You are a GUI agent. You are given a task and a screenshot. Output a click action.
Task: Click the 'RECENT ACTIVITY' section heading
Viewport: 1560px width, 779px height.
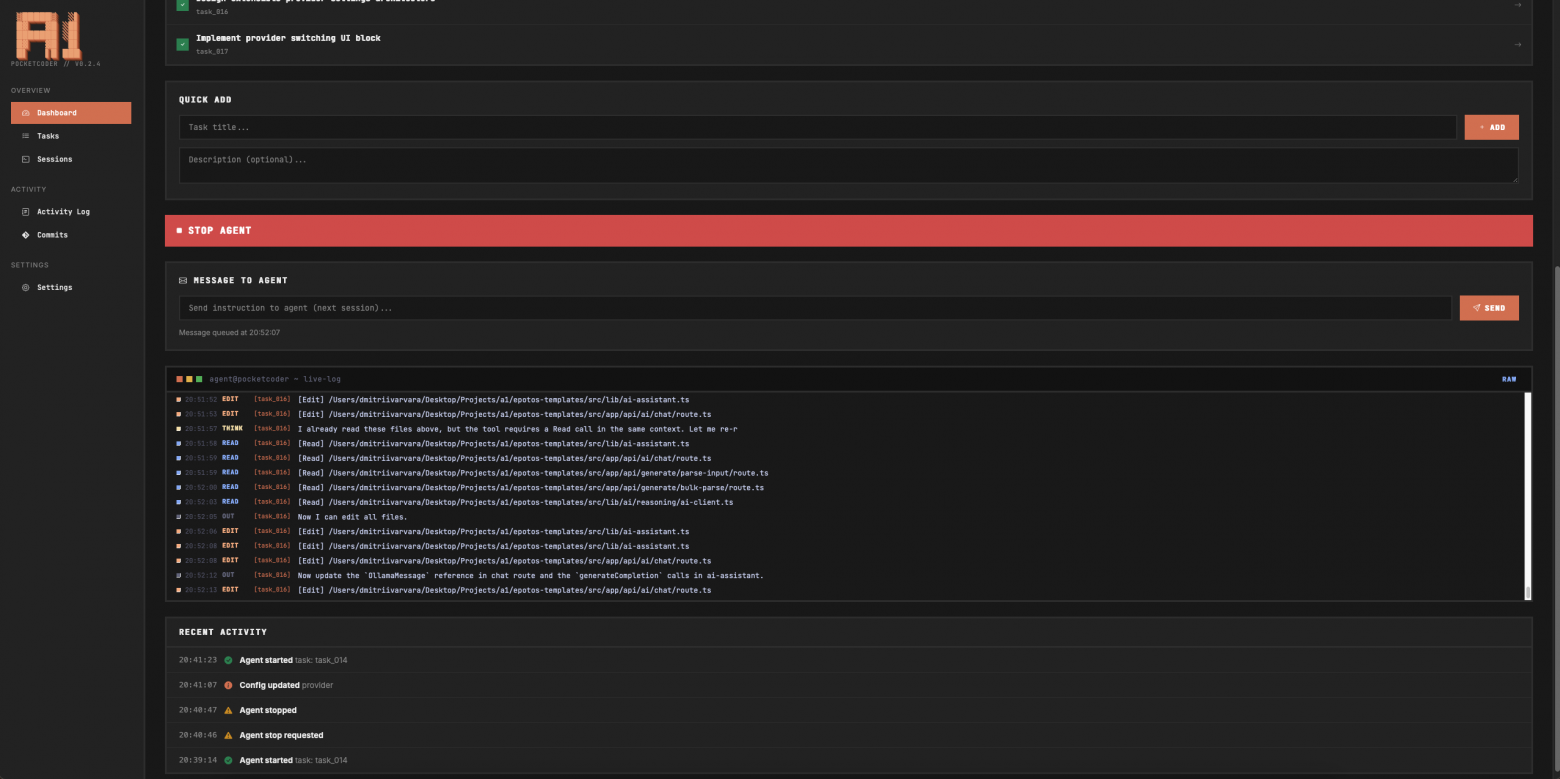click(223, 632)
